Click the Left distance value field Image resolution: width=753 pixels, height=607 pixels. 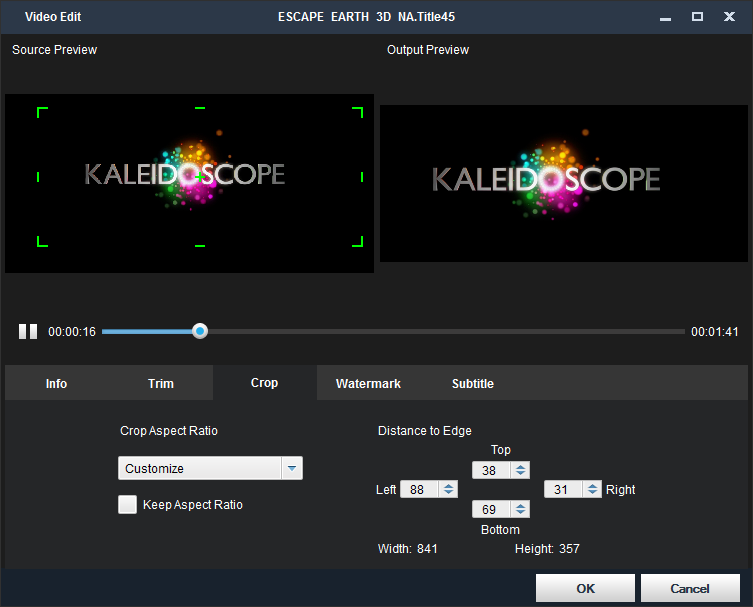pyautogui.click(x=419, y=489)
